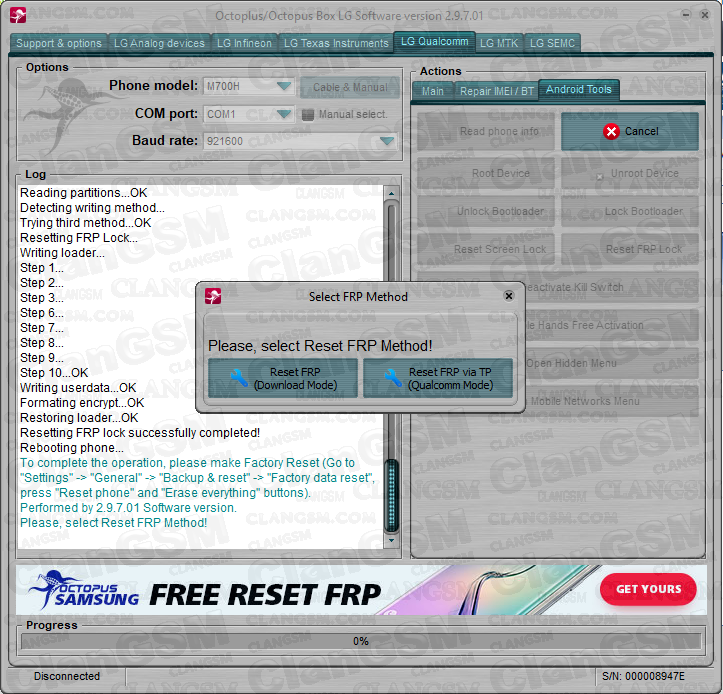The height and width of the screenshot is (694, 723).
Task: Click the wrench icon on Reset FRP via TP
Action: tap(393, 378)
